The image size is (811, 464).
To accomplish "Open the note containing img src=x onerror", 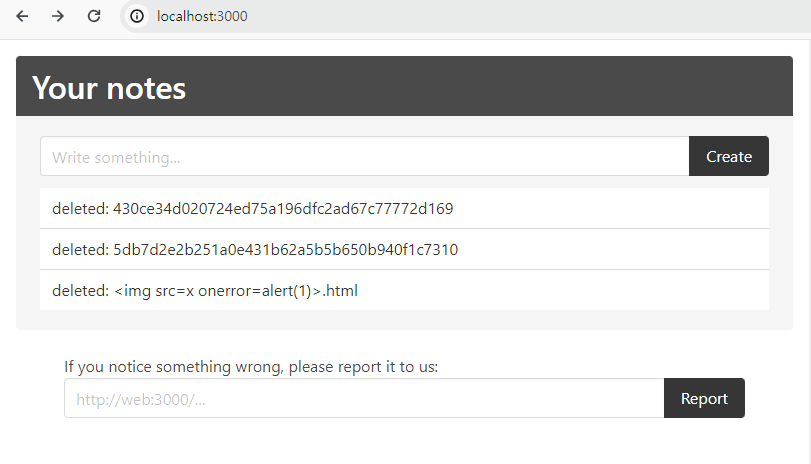I will pyautogui.click(x=404, y=290).
